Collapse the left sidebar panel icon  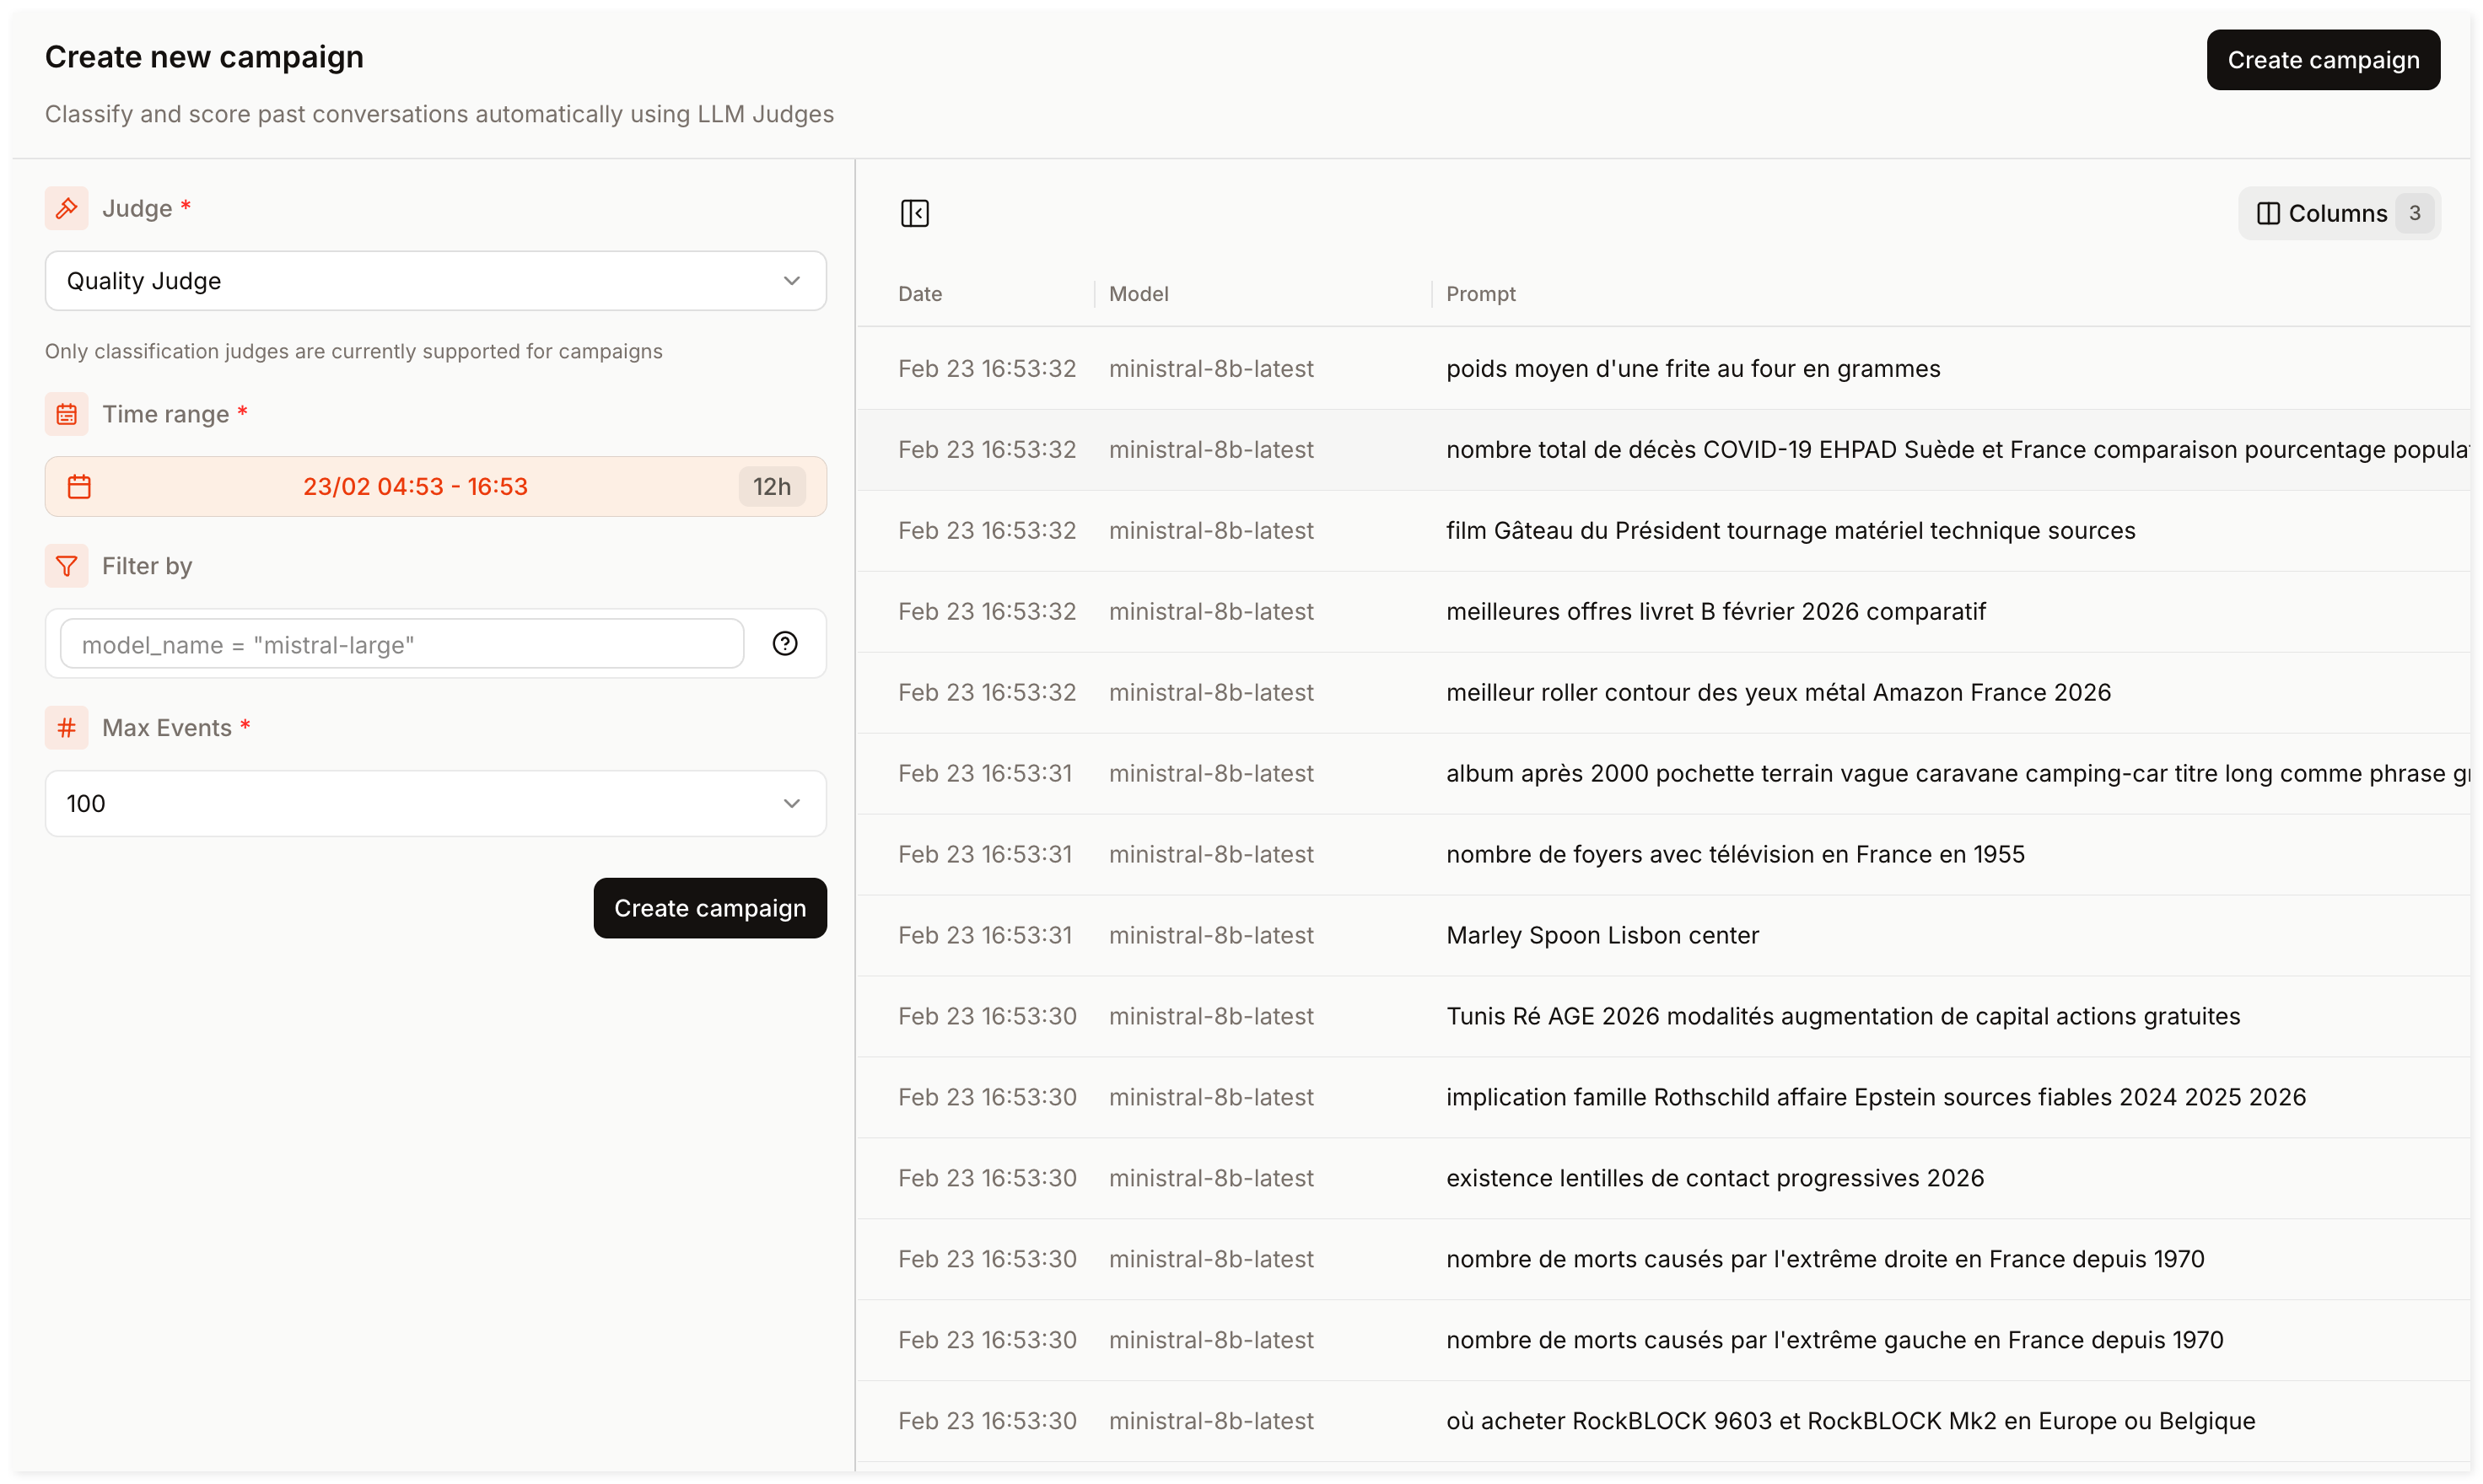point(914,213)
